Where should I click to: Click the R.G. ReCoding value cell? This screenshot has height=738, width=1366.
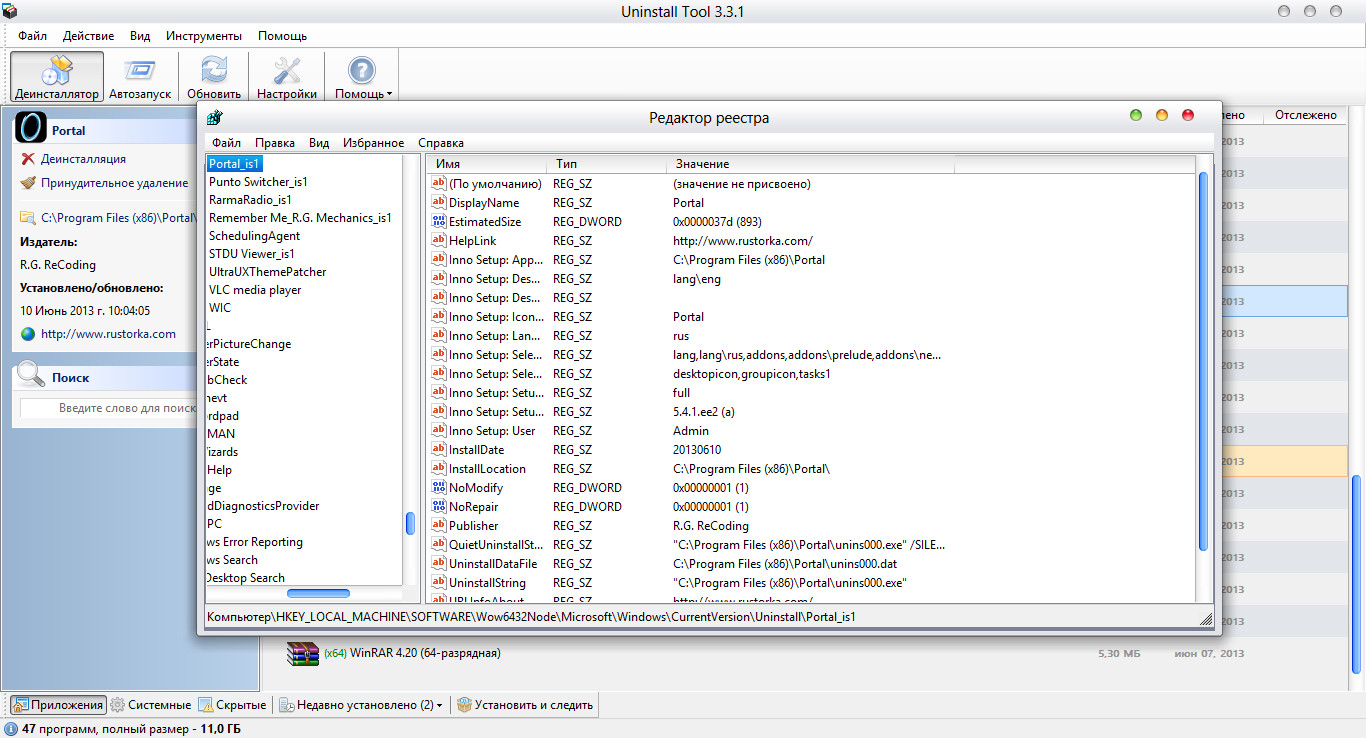tap(711, 526)
